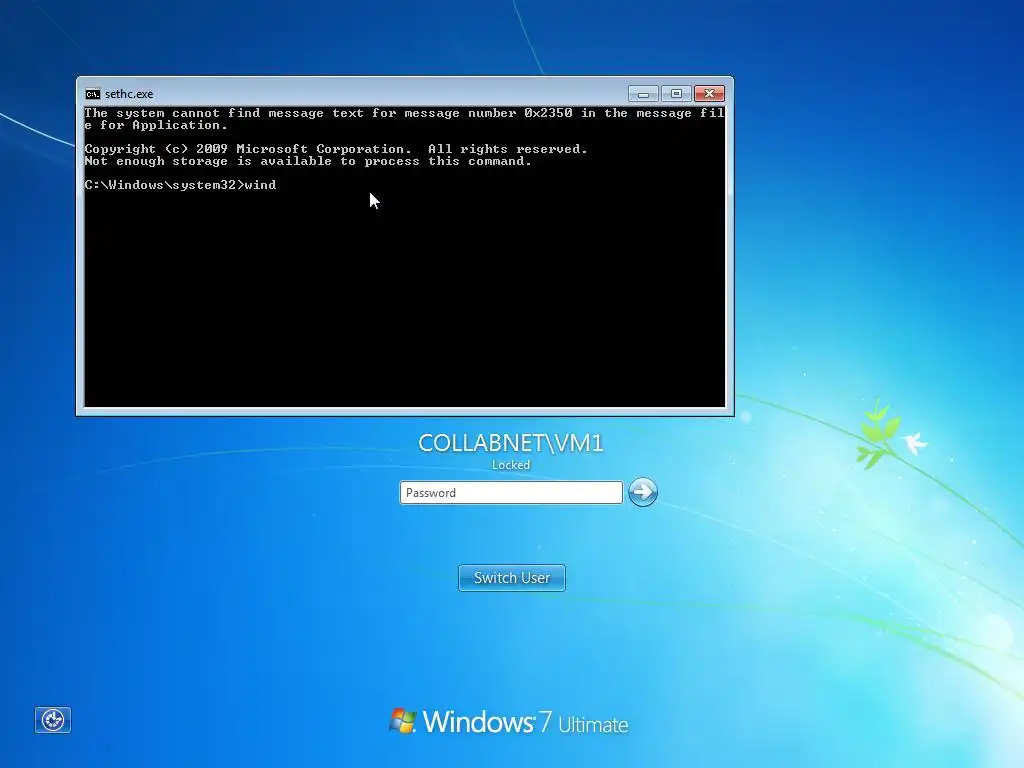
Task: Focus the Password input field
Action: click(511, 492)
